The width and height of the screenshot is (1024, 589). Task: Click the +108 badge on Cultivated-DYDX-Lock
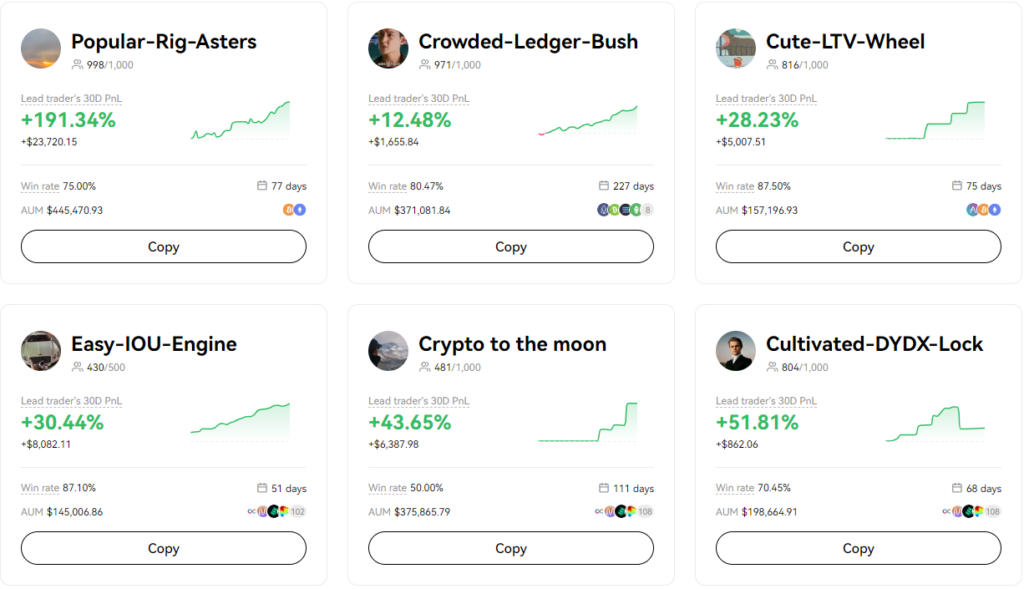tap(994, 510)
